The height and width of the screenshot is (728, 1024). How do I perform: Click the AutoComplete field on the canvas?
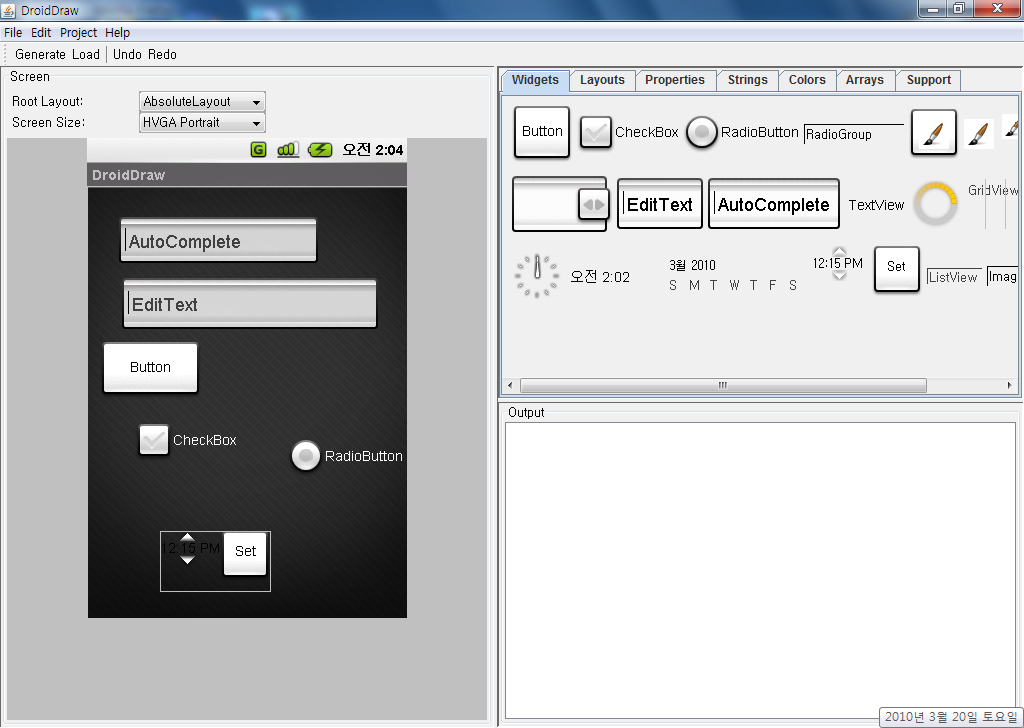[x=218, y=240]
